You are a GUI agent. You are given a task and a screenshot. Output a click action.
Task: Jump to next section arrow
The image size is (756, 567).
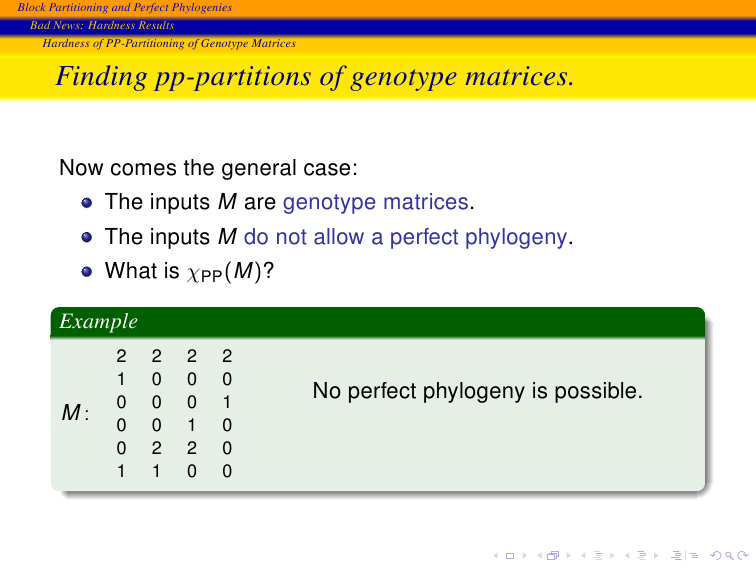pyautogui.click(x=656, y=556)
